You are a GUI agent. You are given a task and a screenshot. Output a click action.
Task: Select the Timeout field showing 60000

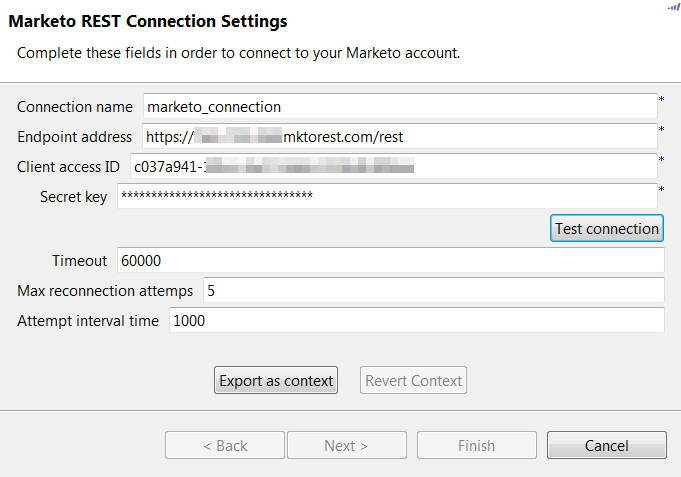point(390,260)
